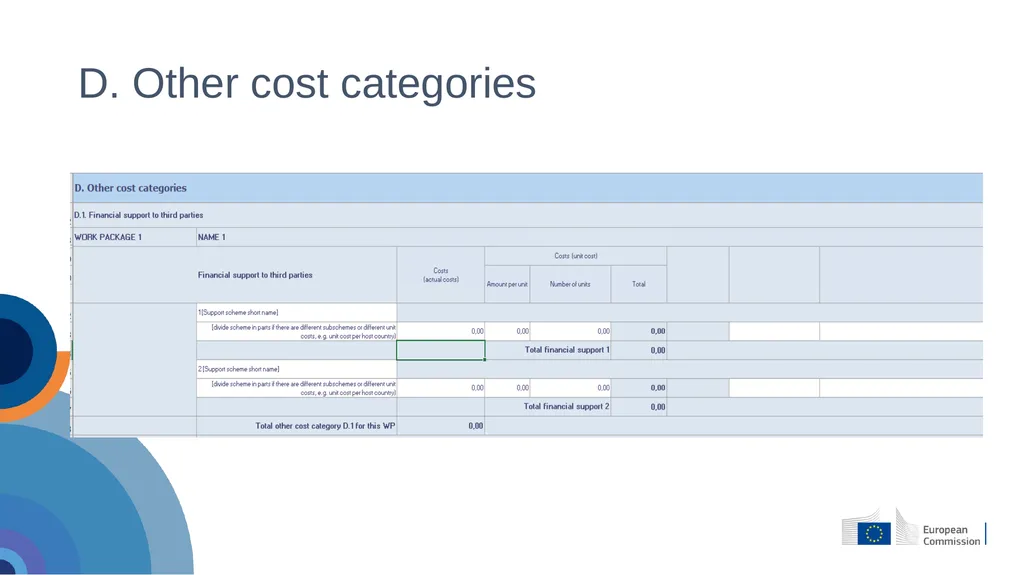Click the 'Costs (unit cost)' header cell
This screenshot has width=1024, height=575.
575,256
